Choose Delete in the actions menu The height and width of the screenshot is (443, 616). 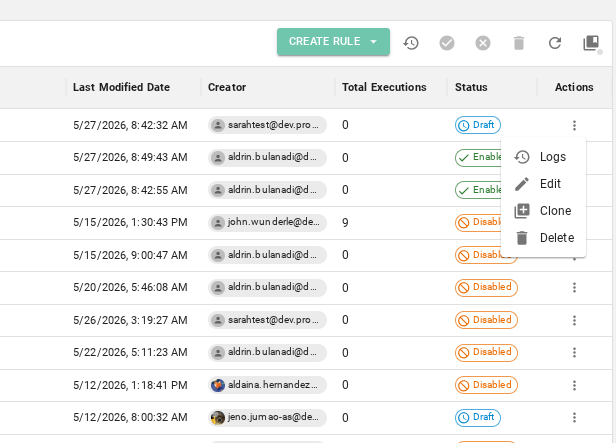(543, 238)
